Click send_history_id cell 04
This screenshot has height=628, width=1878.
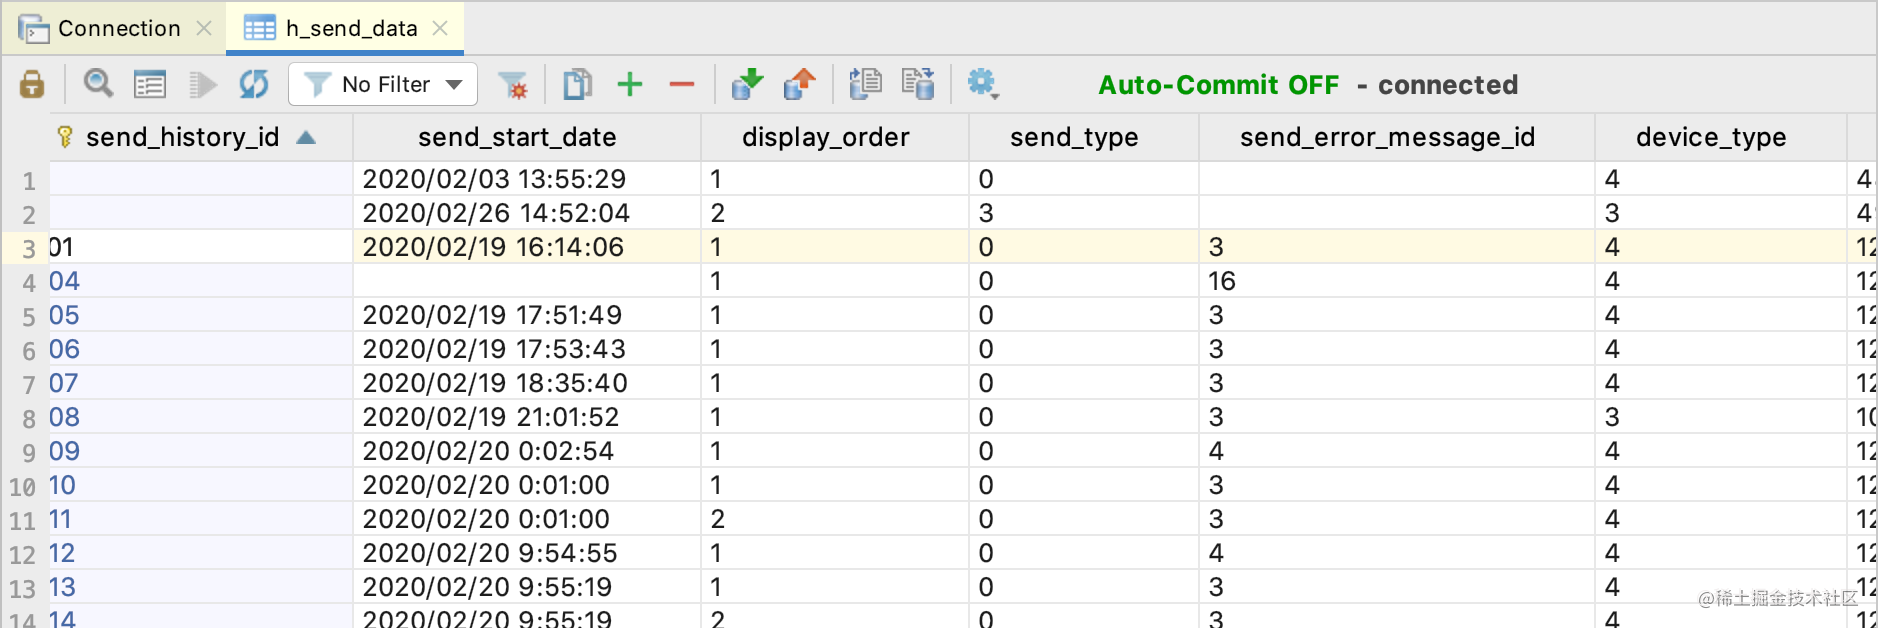(200, 281)
